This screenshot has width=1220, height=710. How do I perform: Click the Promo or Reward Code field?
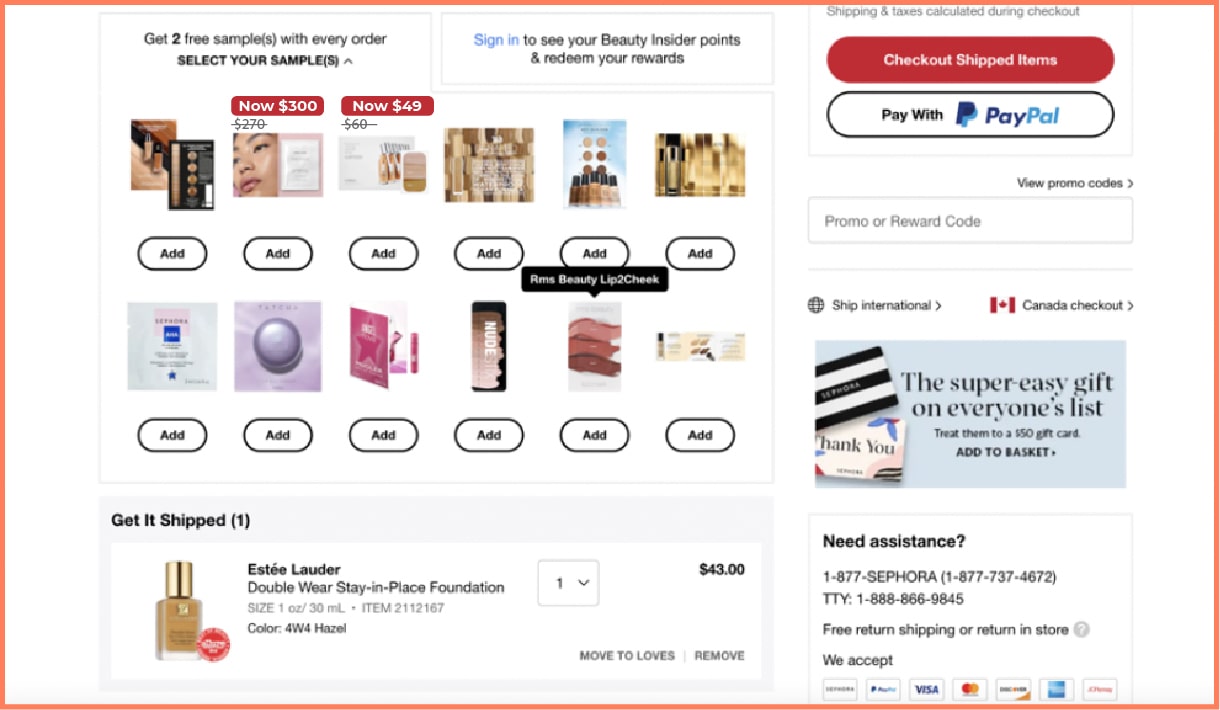pos(970,221)
